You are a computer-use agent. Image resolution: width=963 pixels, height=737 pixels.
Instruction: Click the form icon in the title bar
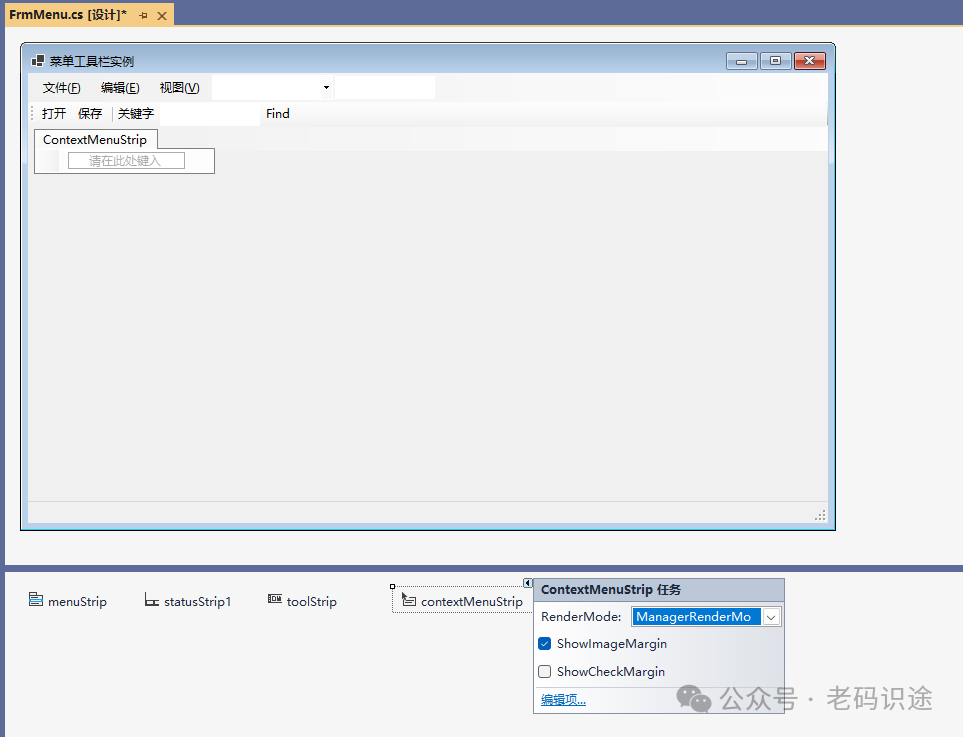tap(38, 61)
